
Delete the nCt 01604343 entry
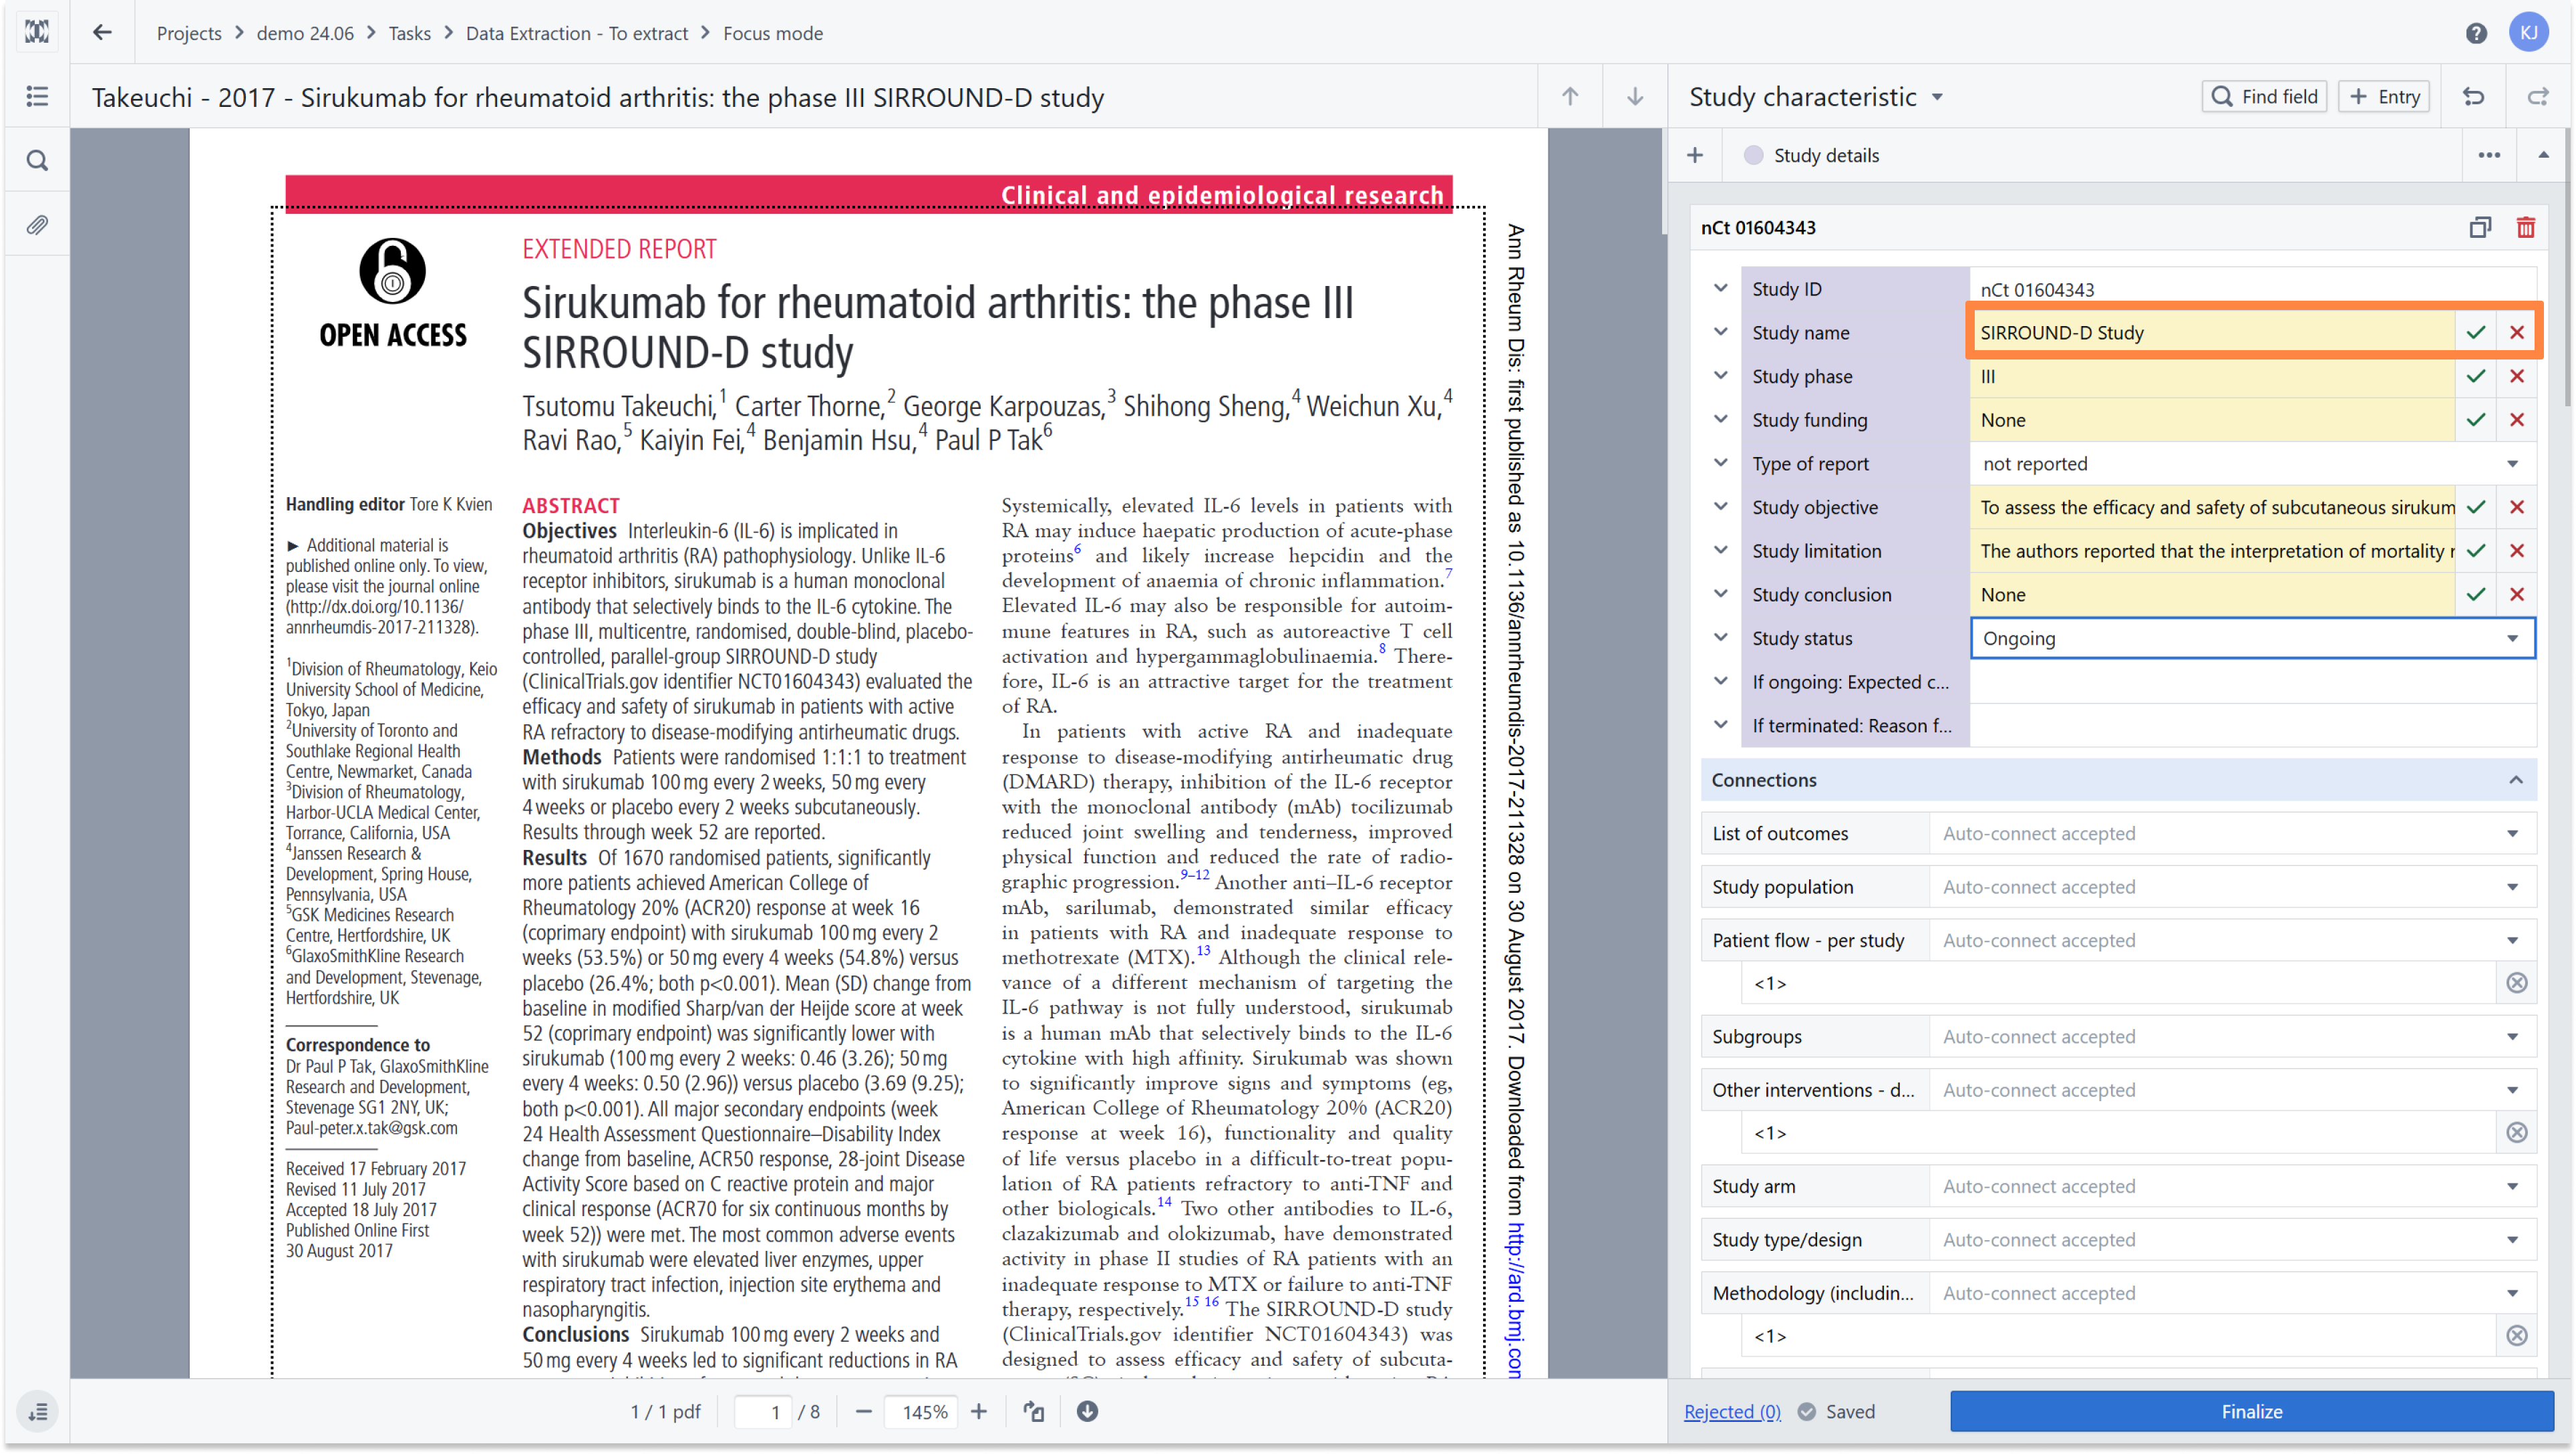[x=2525, y=228]
